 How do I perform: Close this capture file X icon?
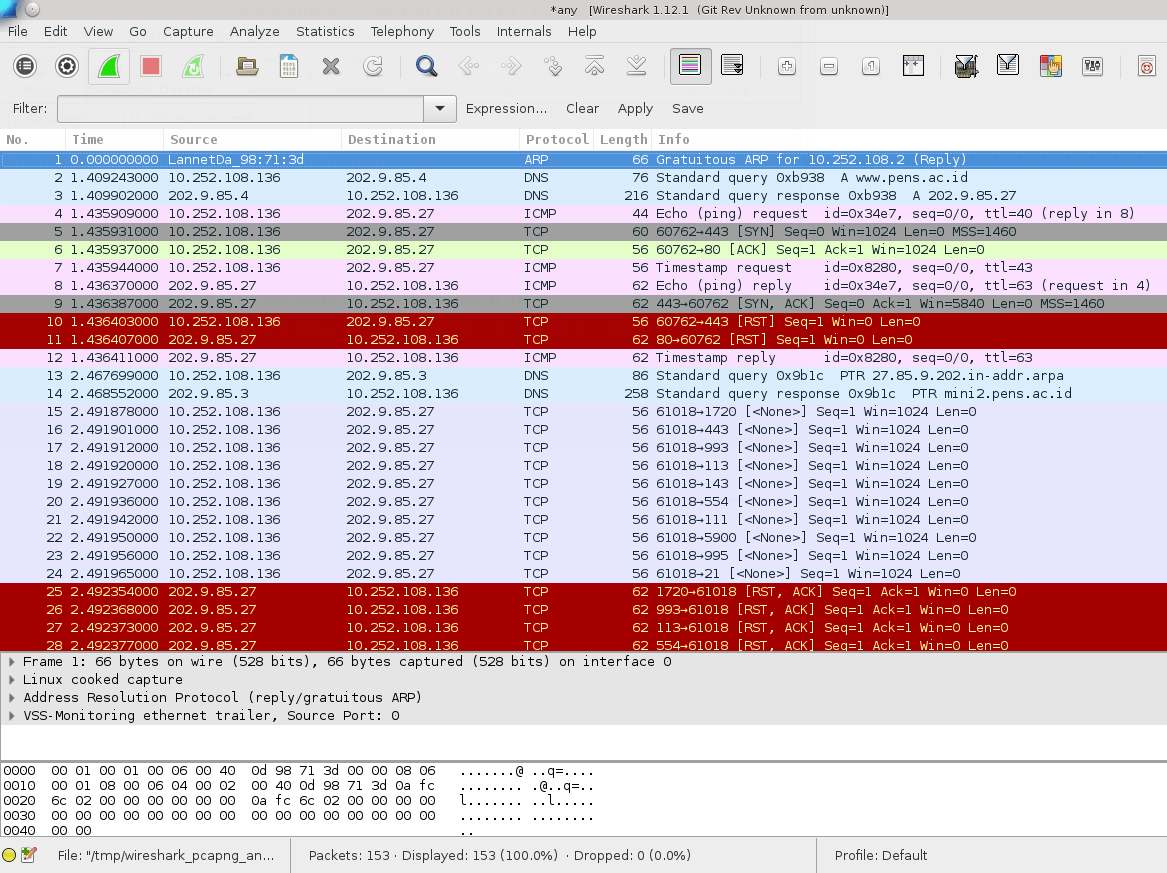point(331,66)
